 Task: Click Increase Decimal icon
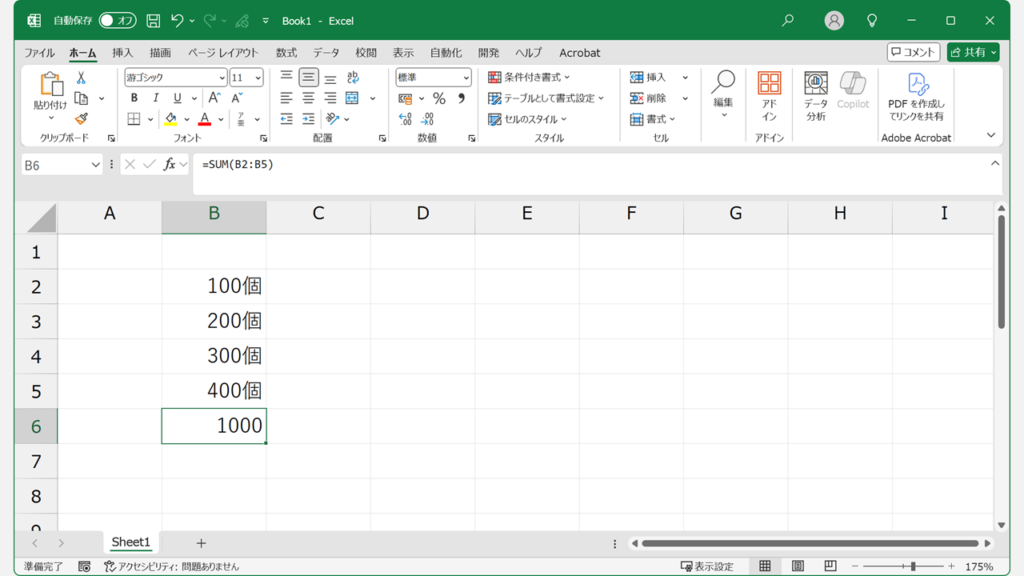[x=406, y=119]
